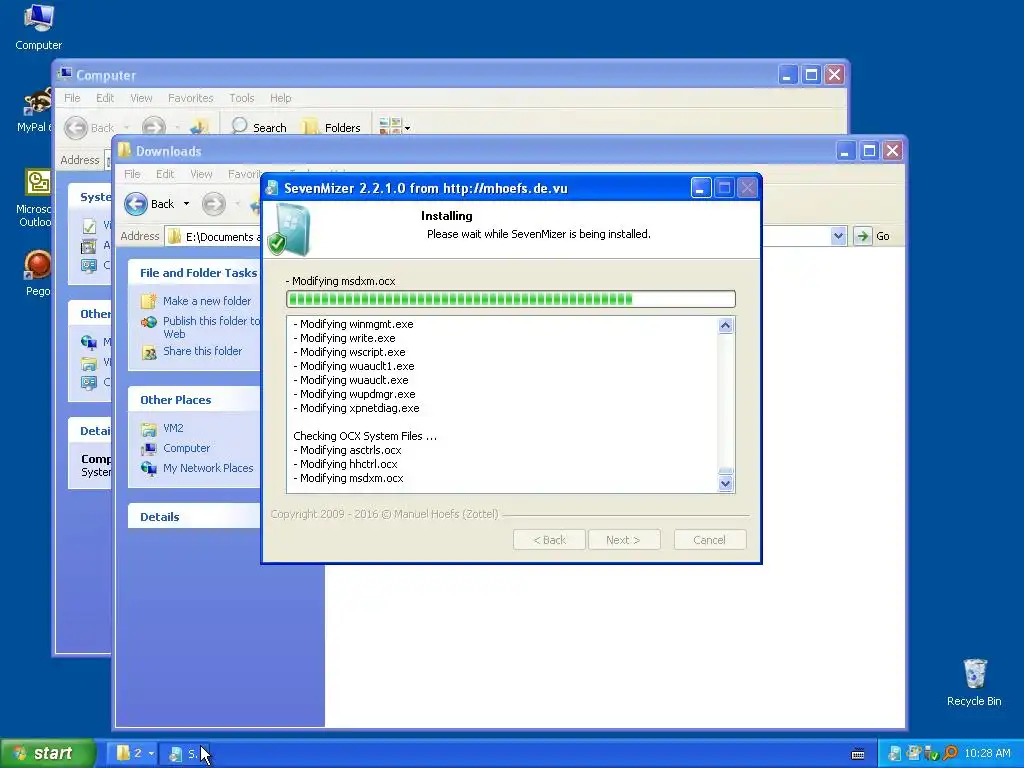Click the Share this folder icon

tap(149, 353)
